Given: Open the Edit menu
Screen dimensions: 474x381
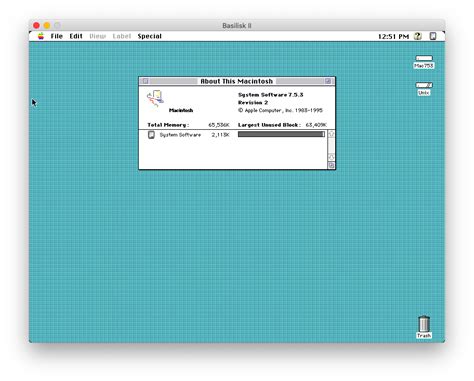Looking at the screenshot, I should pyautogui.click(x=76, y=36).
